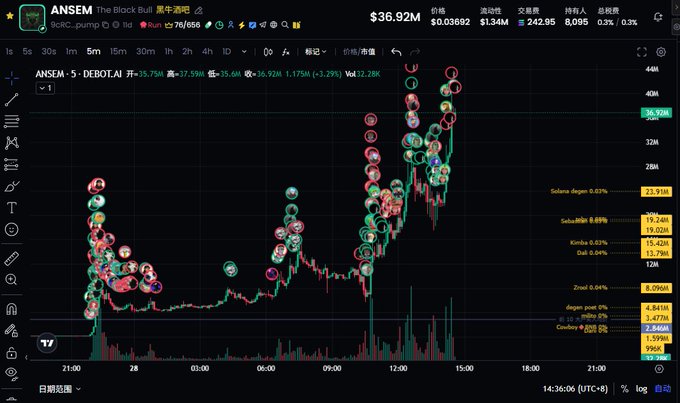Click the green pill pump icon
680x403 pixels.
click(209, 25)
